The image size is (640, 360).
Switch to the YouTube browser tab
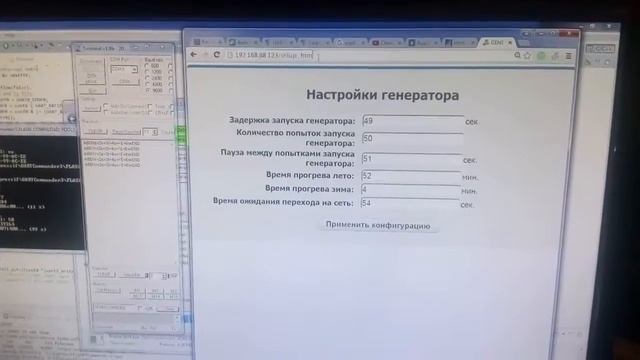click(x=386, y=42)
